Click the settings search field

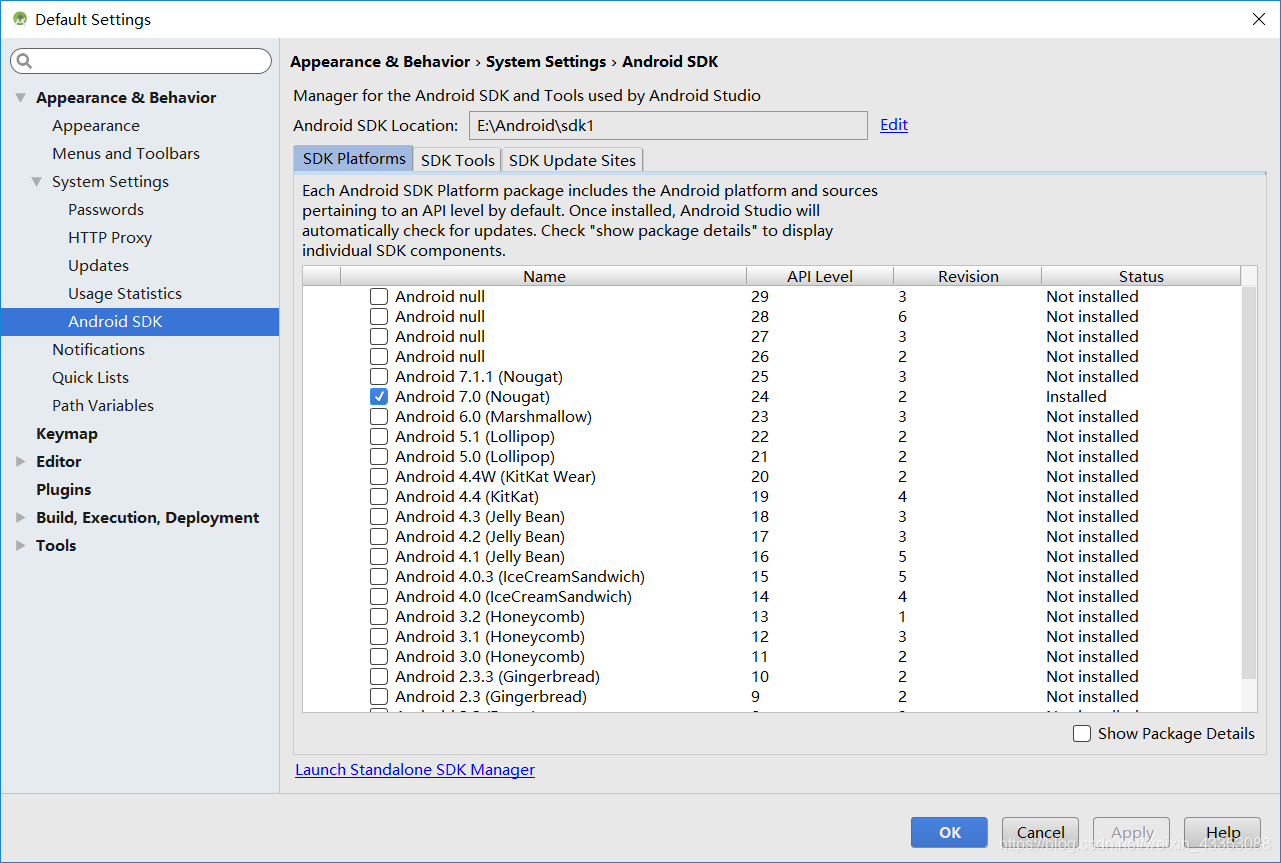point(141,62)
